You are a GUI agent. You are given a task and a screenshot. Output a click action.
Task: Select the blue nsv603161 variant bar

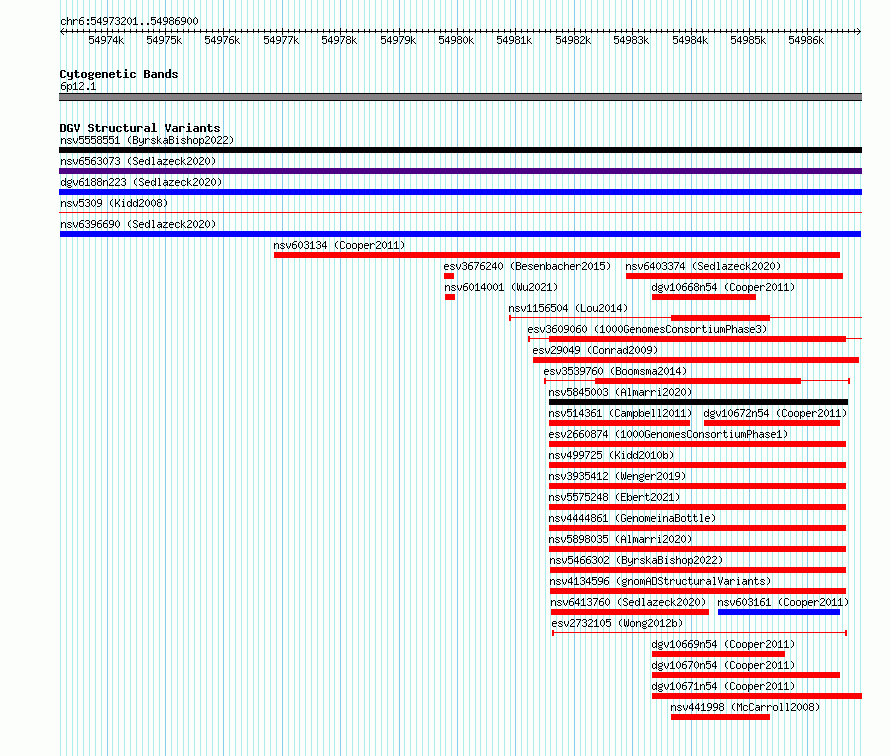click(x=779, y=612)
